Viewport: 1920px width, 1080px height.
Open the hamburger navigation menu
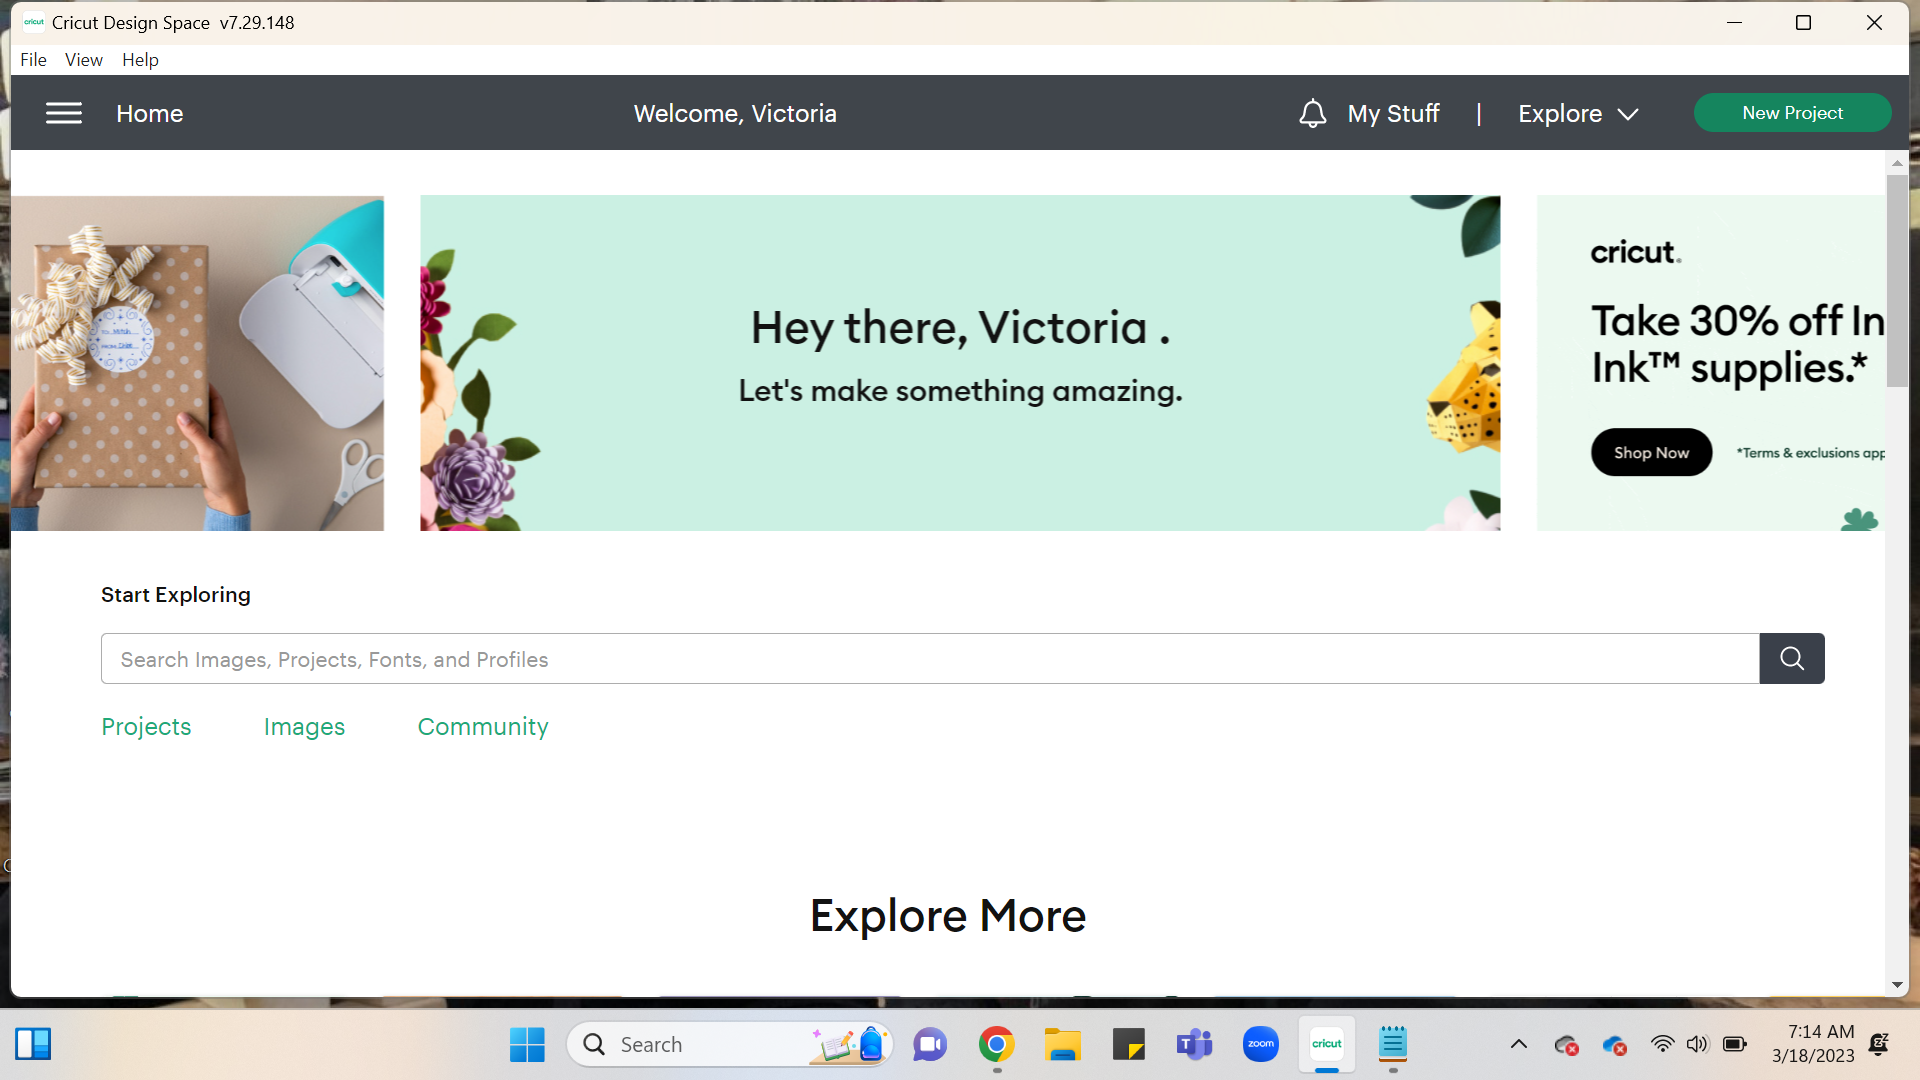[x=63, y=113]
